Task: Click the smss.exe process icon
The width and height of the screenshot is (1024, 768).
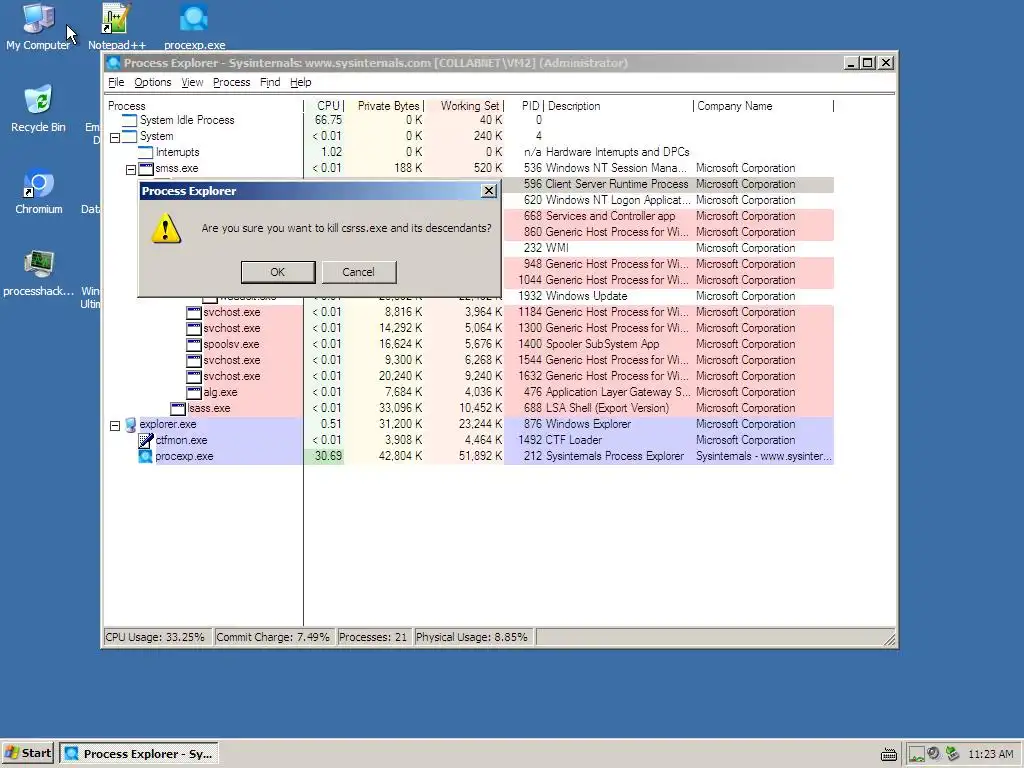Action: pyautogui.click(x=146, y=168)
